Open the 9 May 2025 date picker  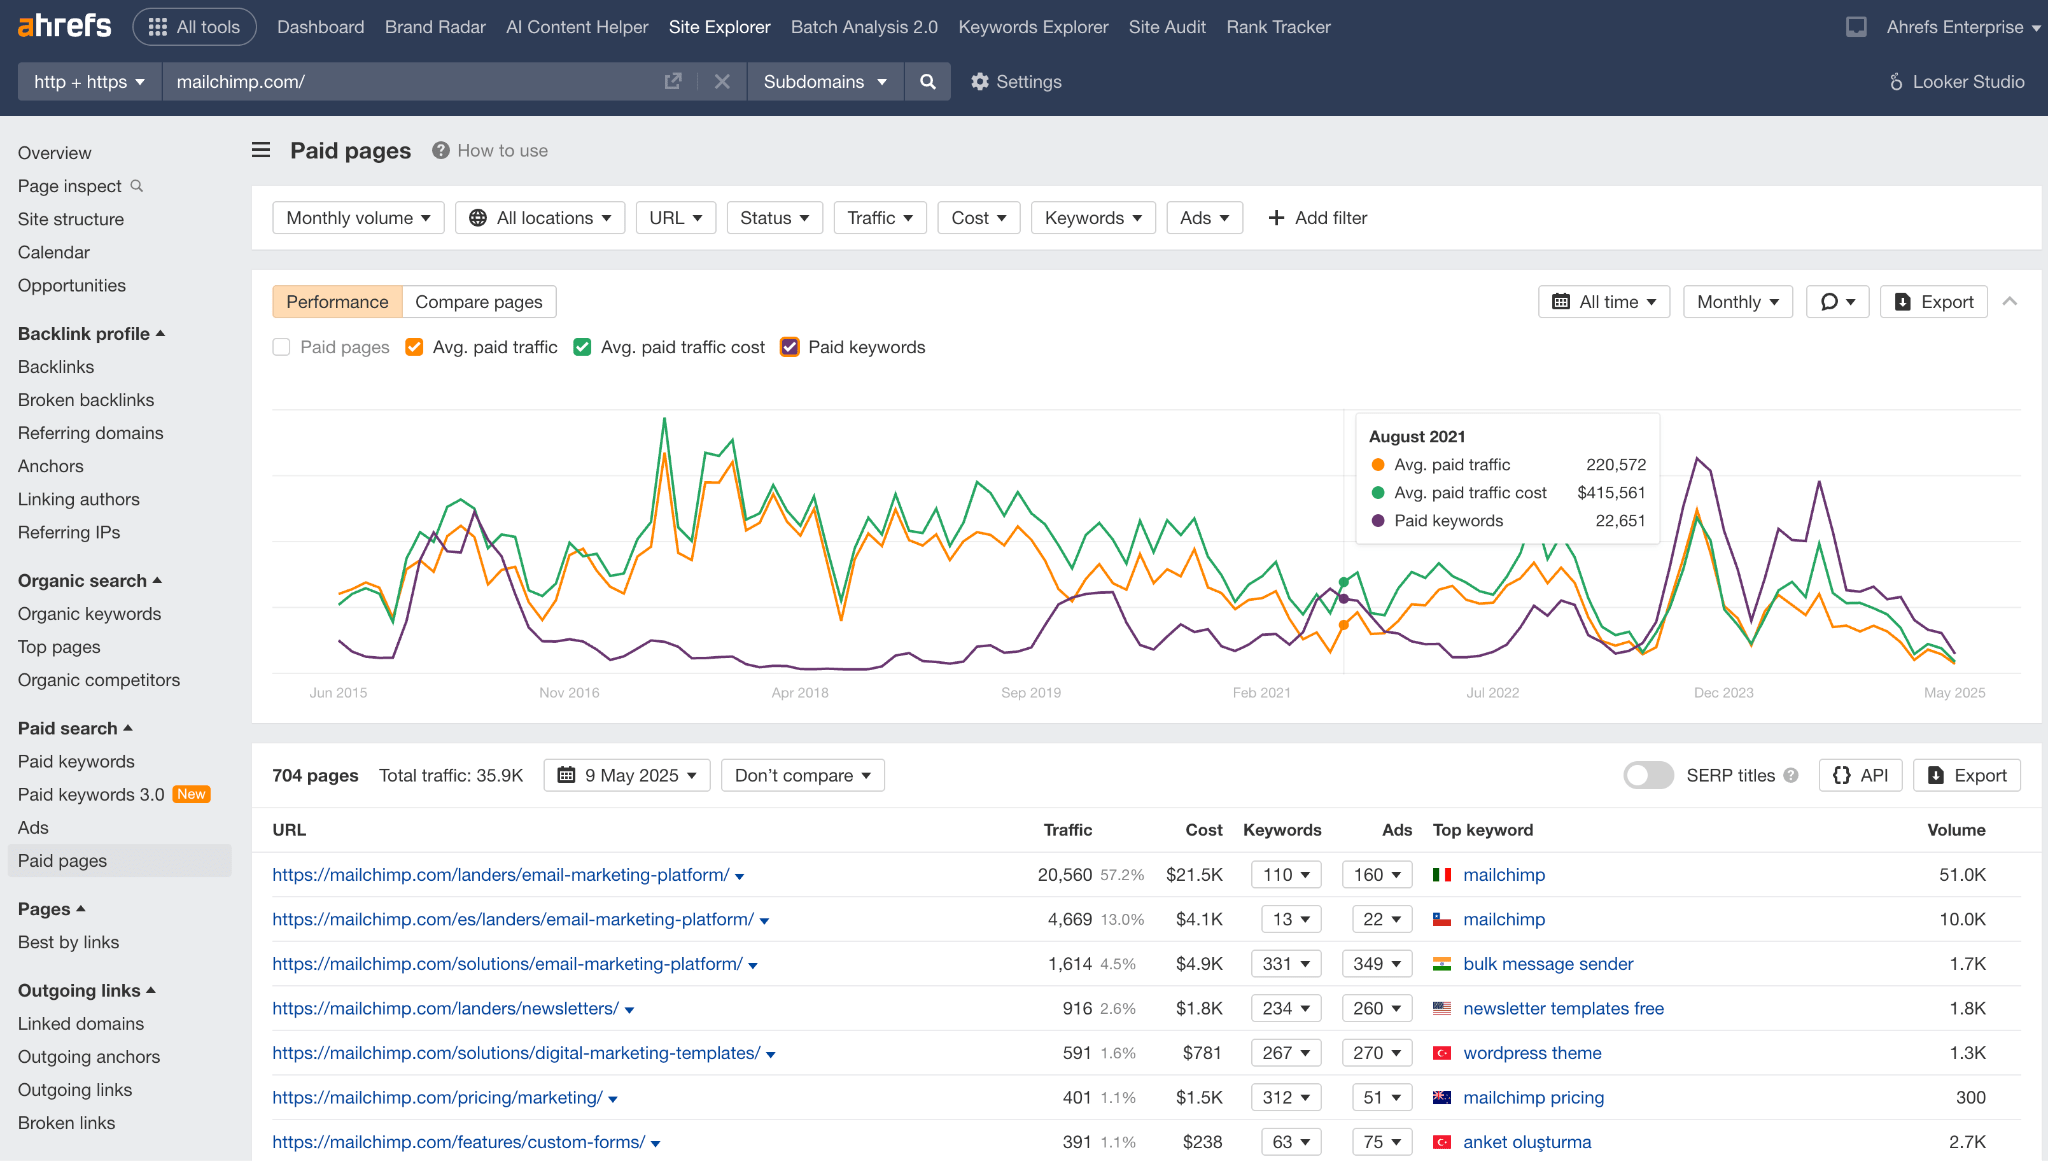(x=626, y=775)
